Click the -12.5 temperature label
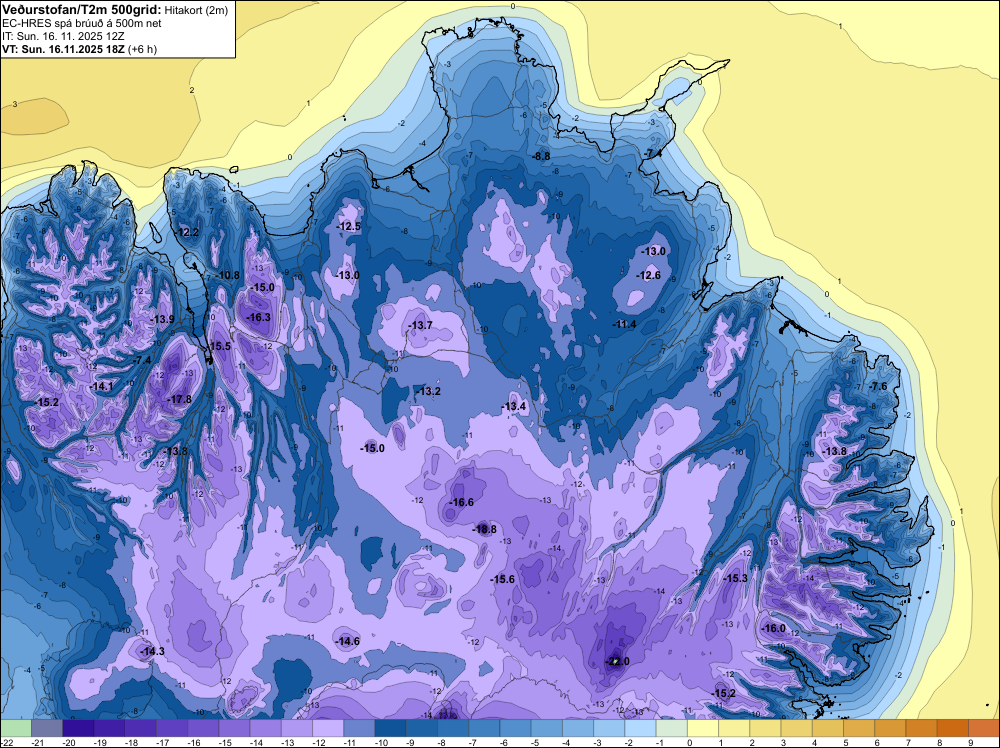Image resolution: width=1000 pixels, height=748 pixels. pyautogui.click(x=349, y=226)
